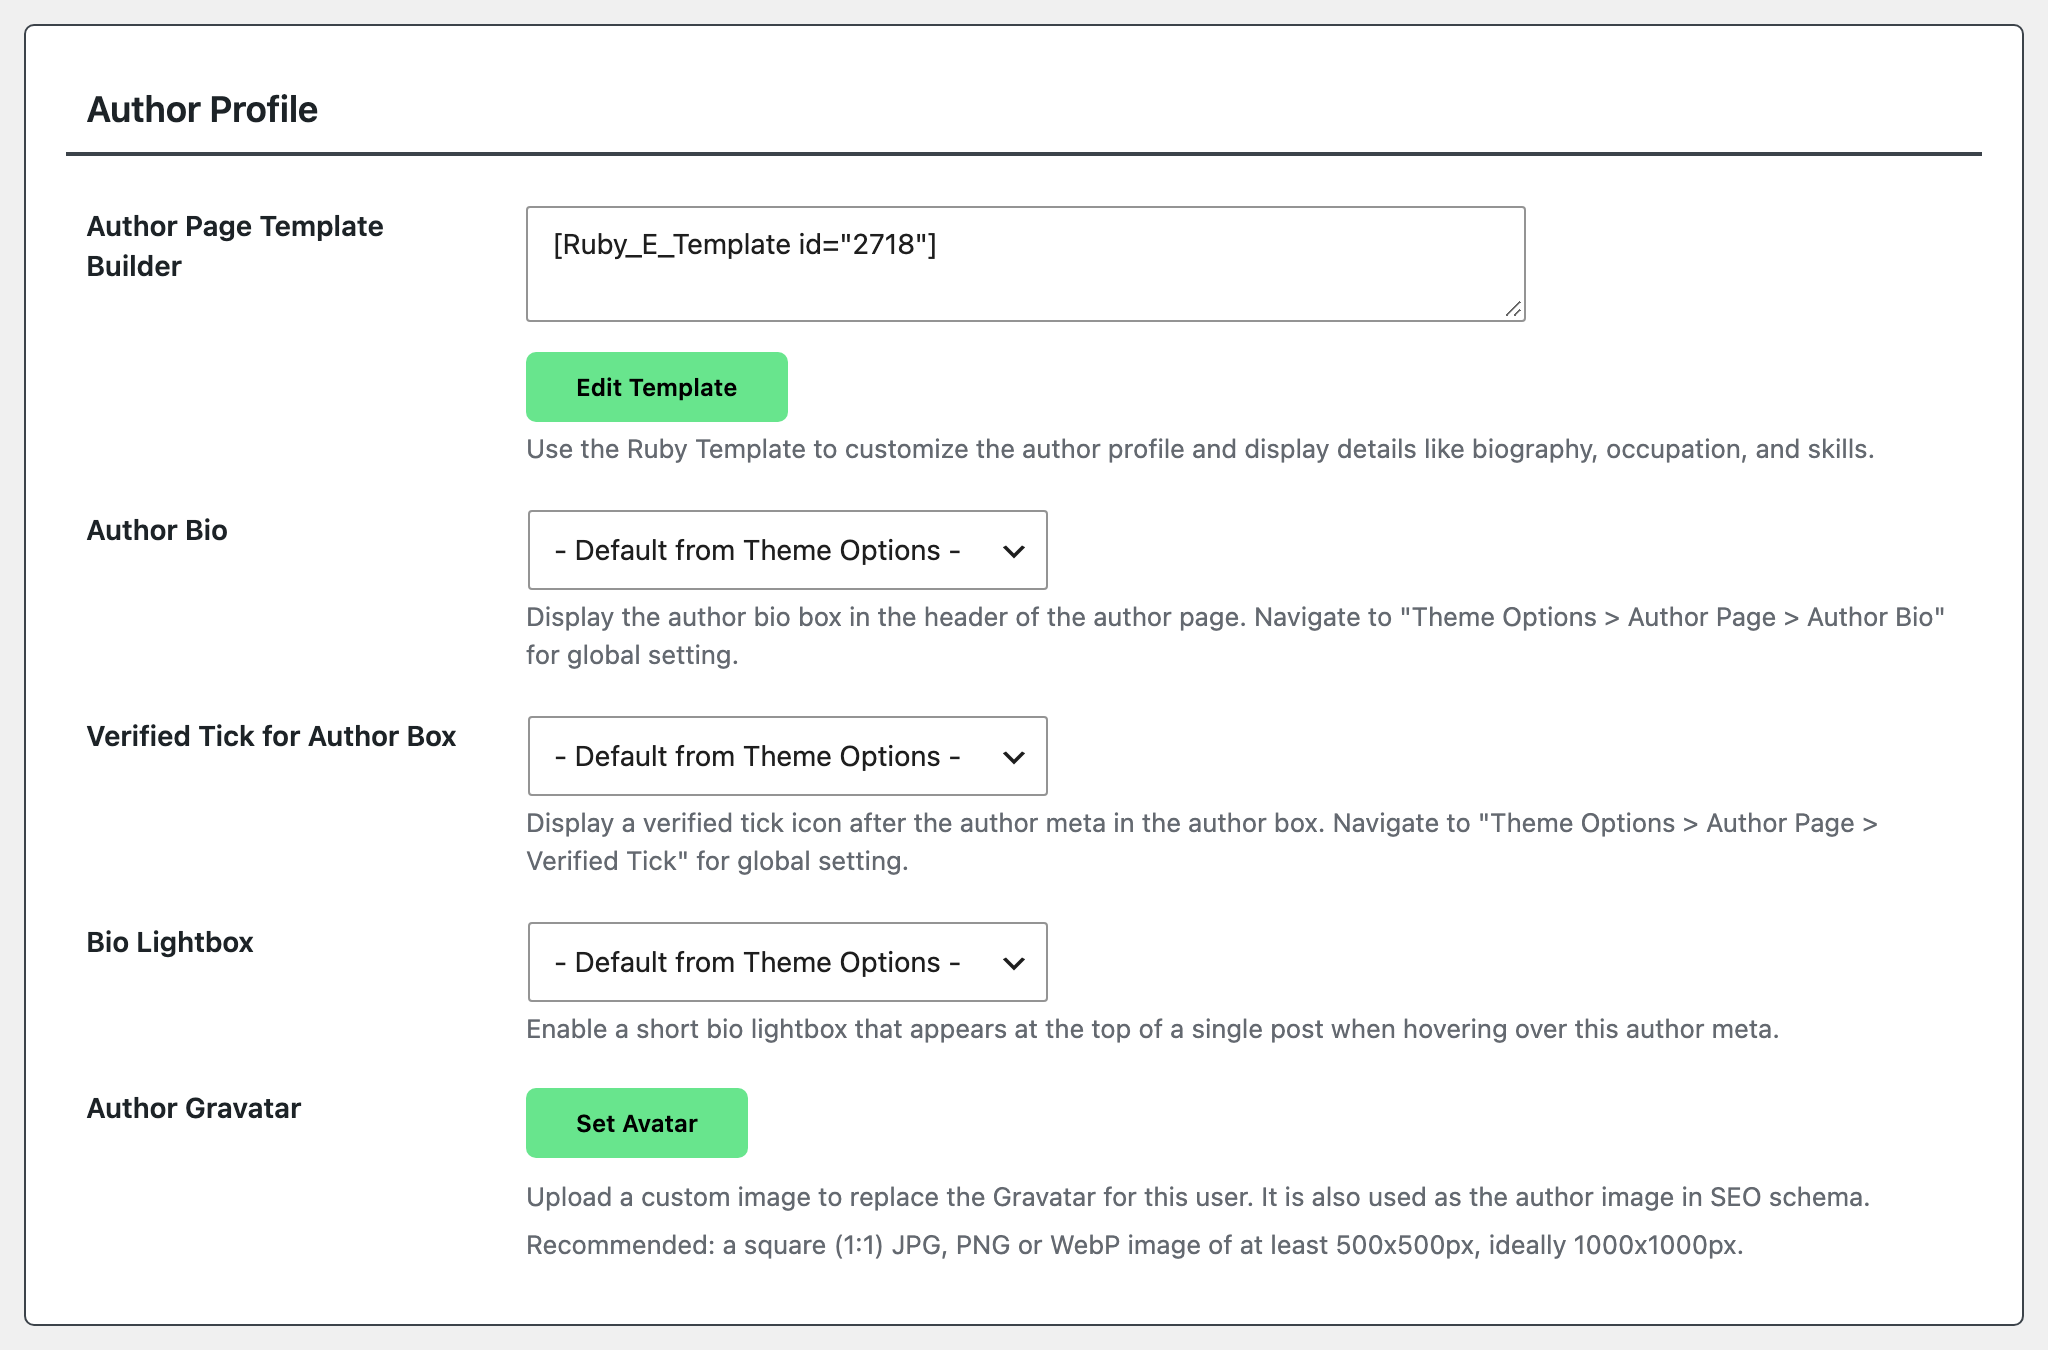Screen dimensions: 2048x1350
Task: Open the Verified Tick for Author Box dropdown
Action: (x=787, y=756)
